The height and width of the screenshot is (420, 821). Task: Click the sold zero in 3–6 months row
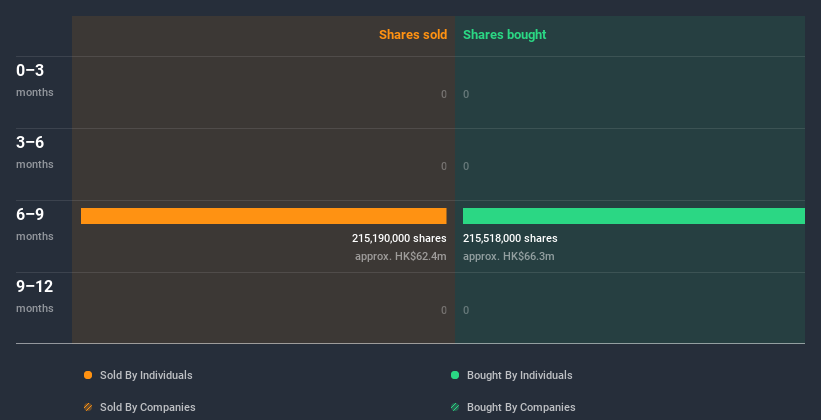[x=444, y=167]
